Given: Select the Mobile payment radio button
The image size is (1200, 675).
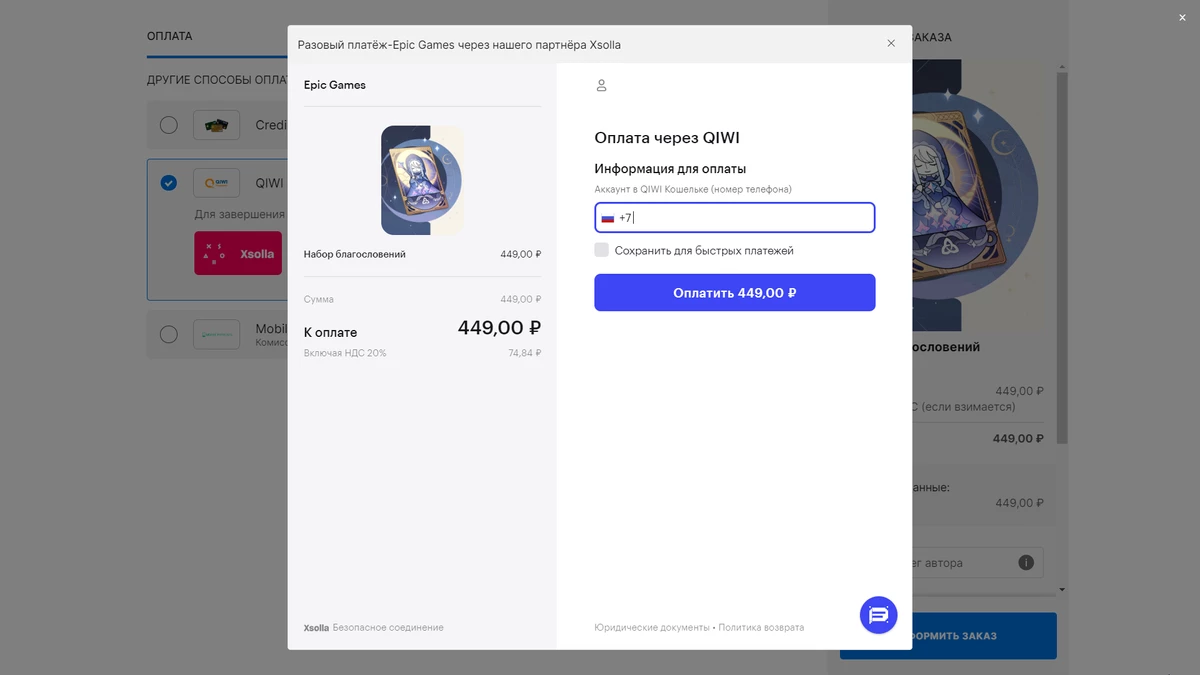Looking at the screenshot, I should point(169,334).
